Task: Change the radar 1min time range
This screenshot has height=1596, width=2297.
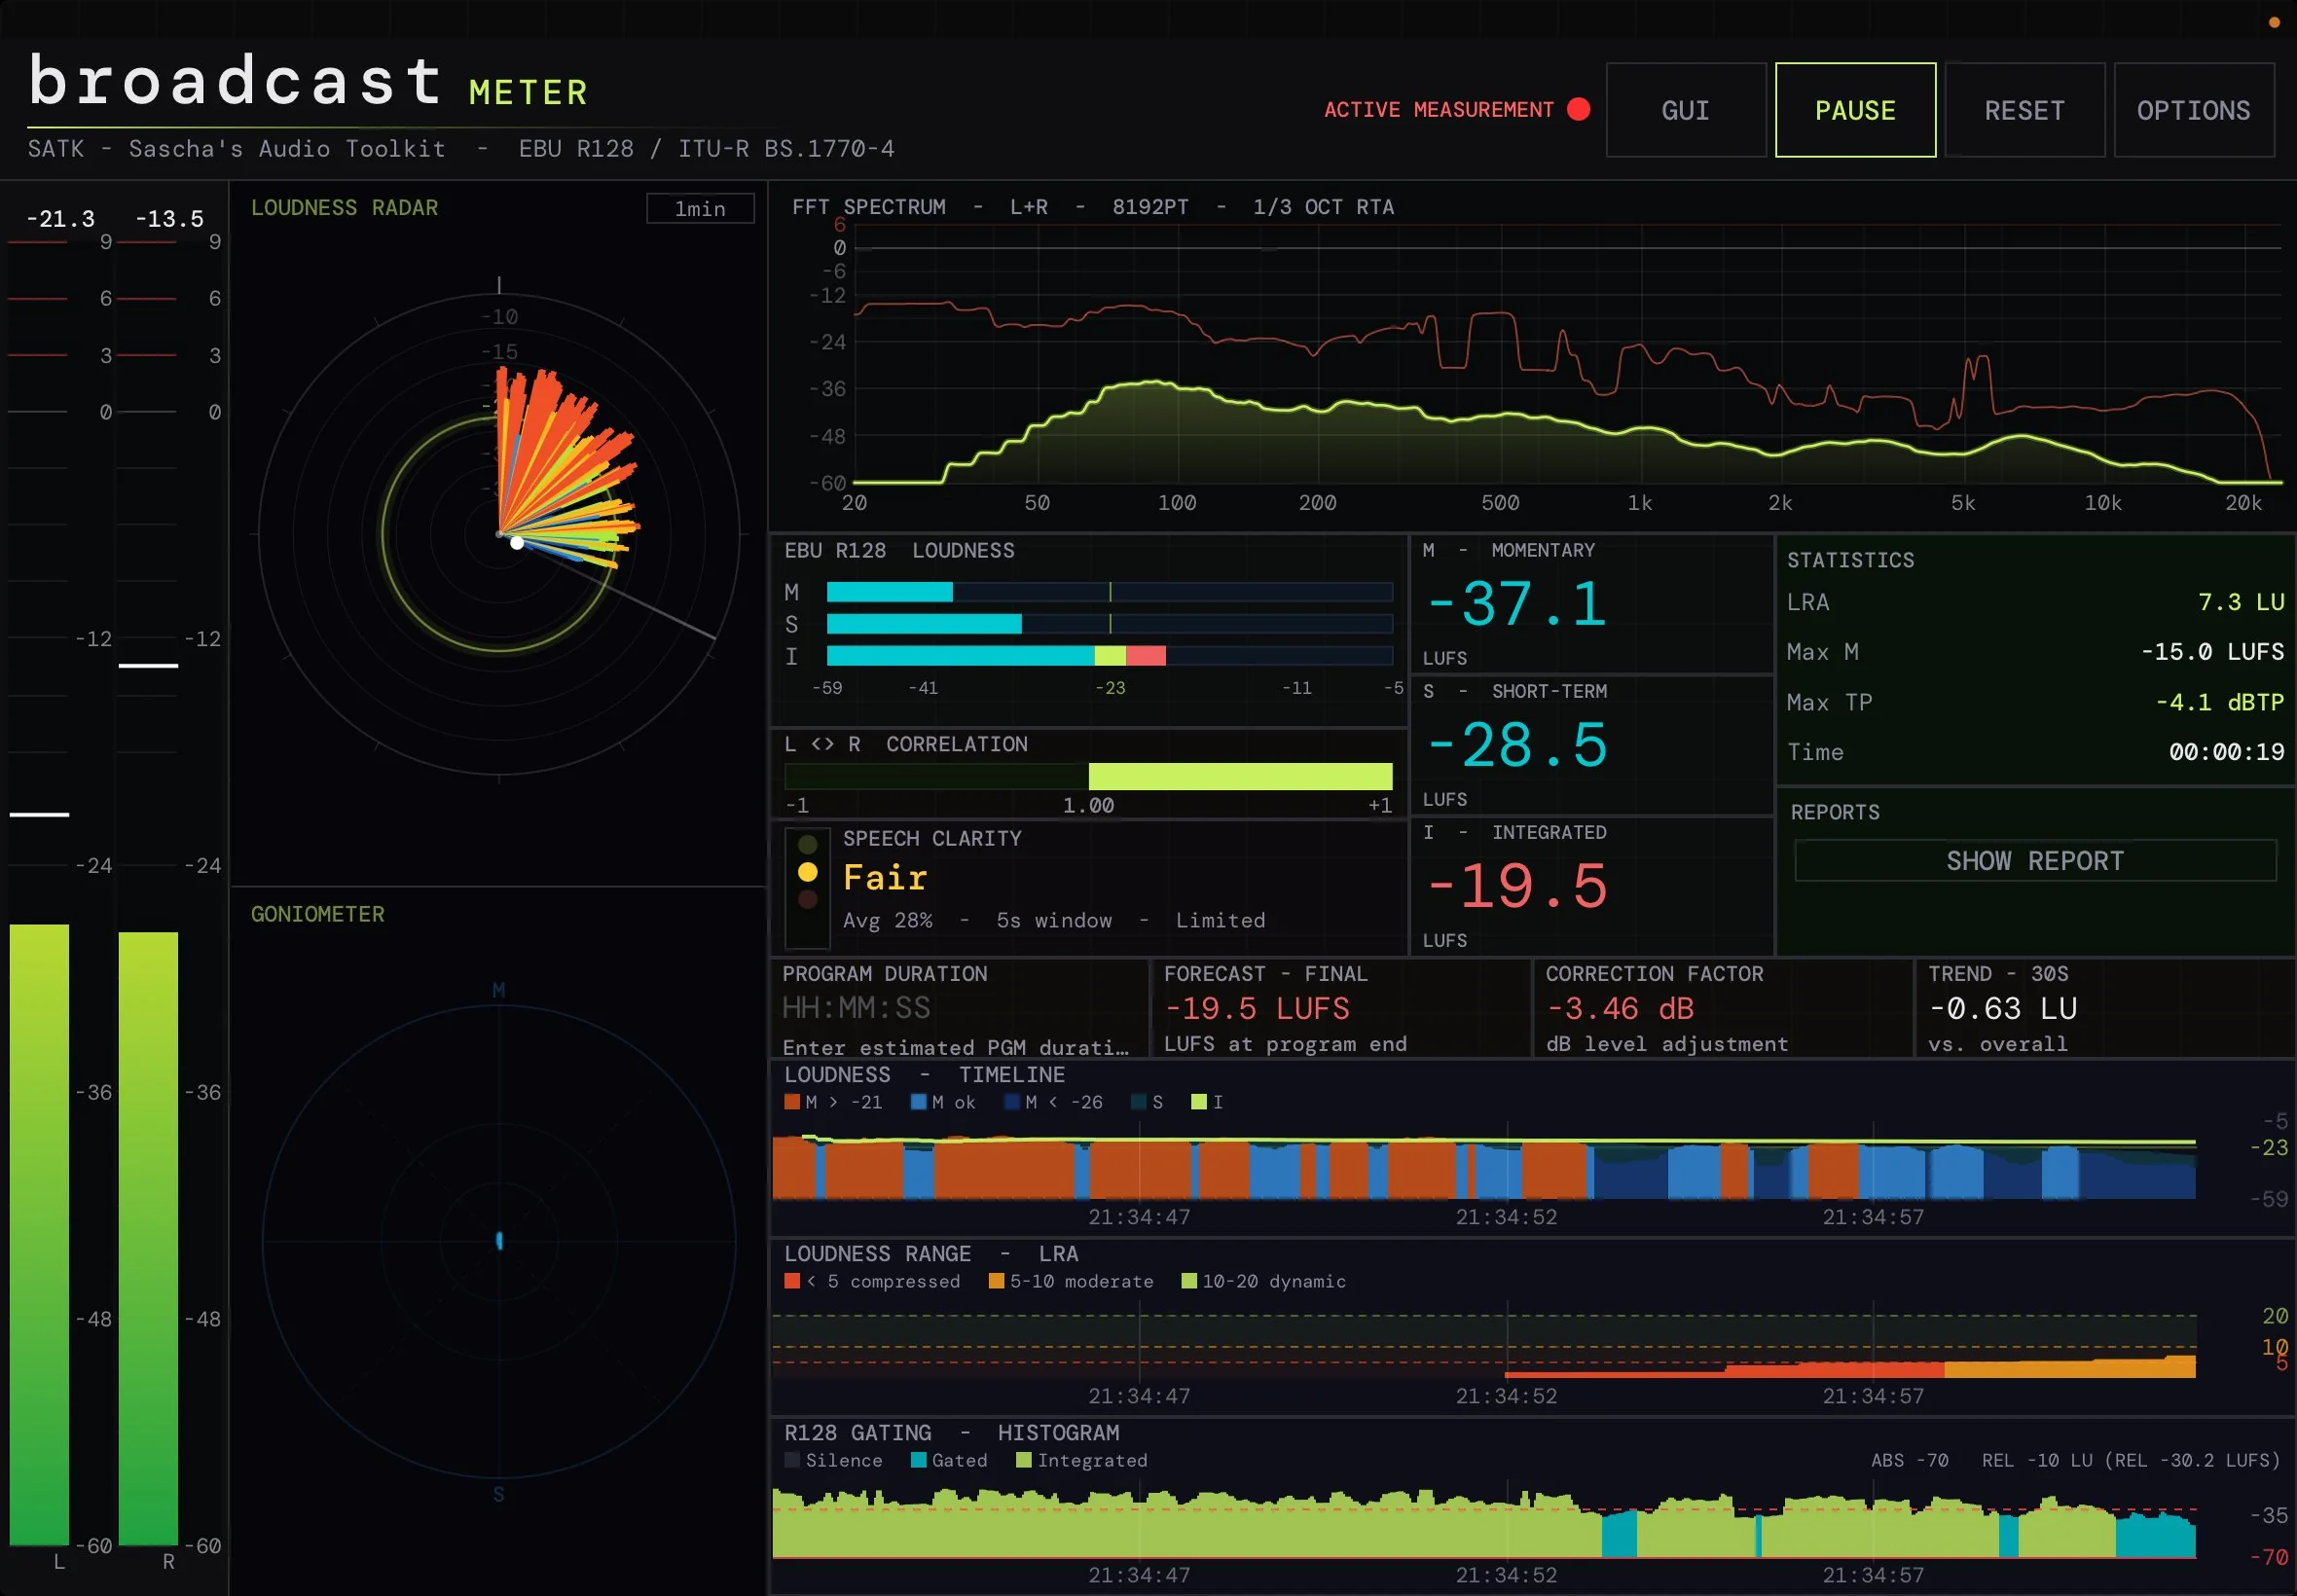Action: point(700,208)
